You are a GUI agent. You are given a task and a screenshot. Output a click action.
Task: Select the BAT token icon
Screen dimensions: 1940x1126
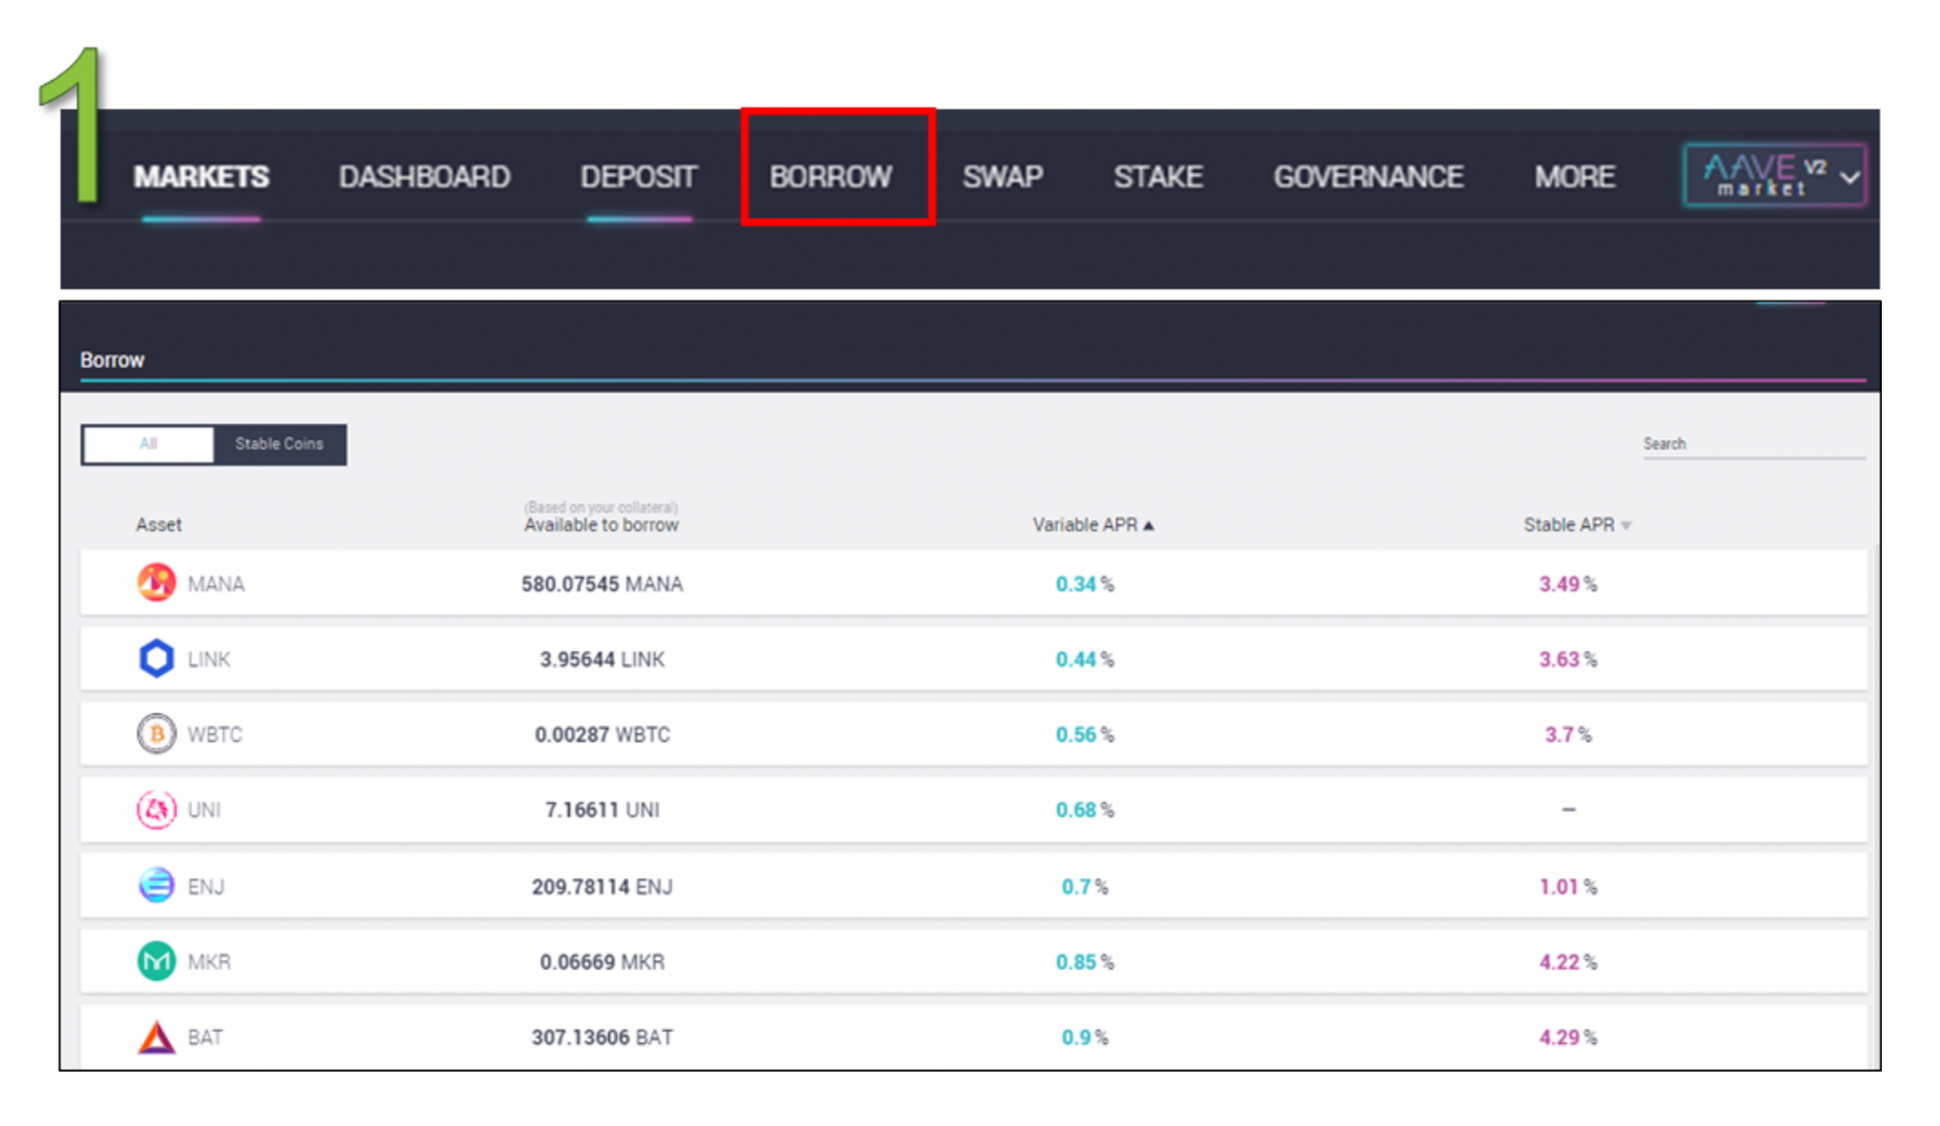(x=155, y=1037)
